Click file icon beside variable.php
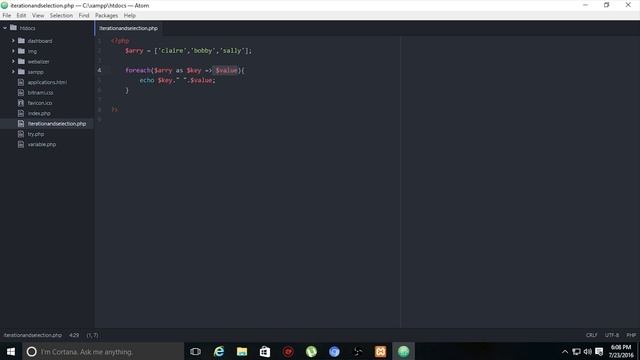 coord(21,144)
